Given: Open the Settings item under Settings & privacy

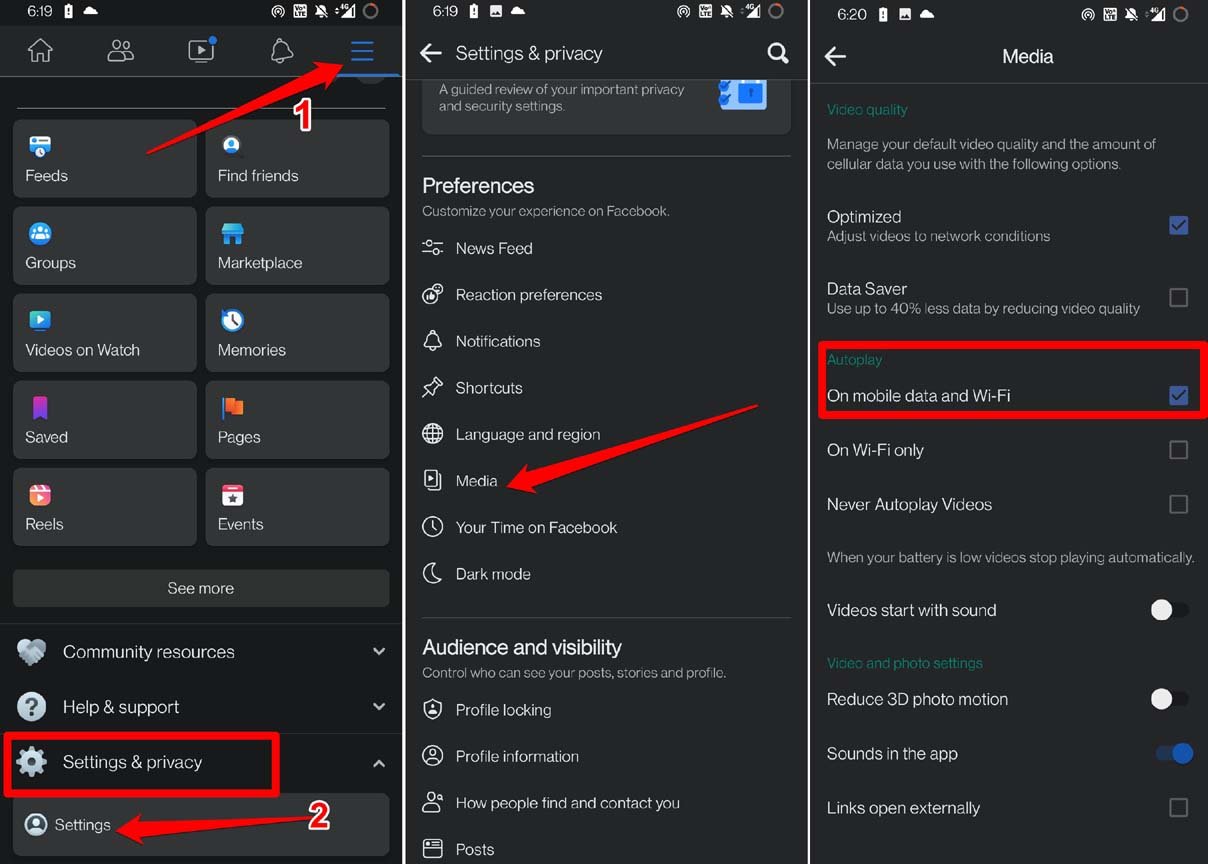Looking at the screenshot, I should coord(201,825).
